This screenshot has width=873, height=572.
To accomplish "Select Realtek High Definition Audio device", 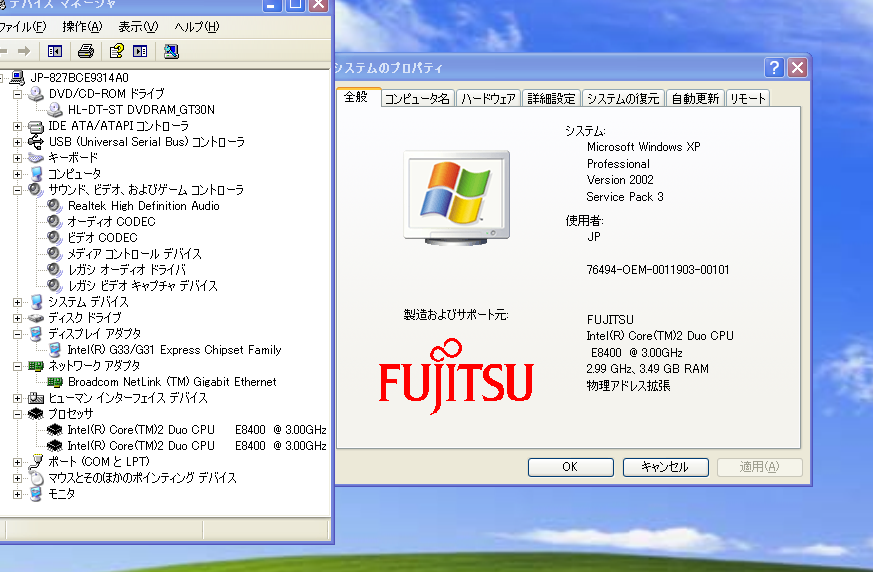I will coord(144,206).
